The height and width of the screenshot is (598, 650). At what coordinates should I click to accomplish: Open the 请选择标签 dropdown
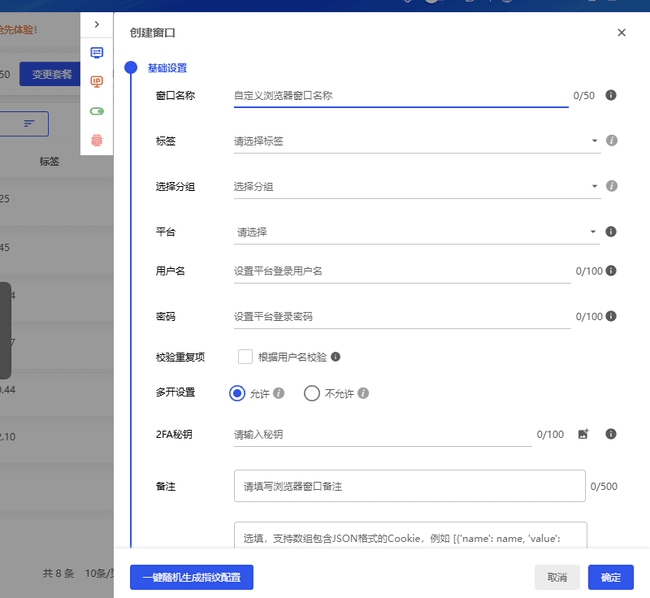pyautogui.click(x=417, y=141)
